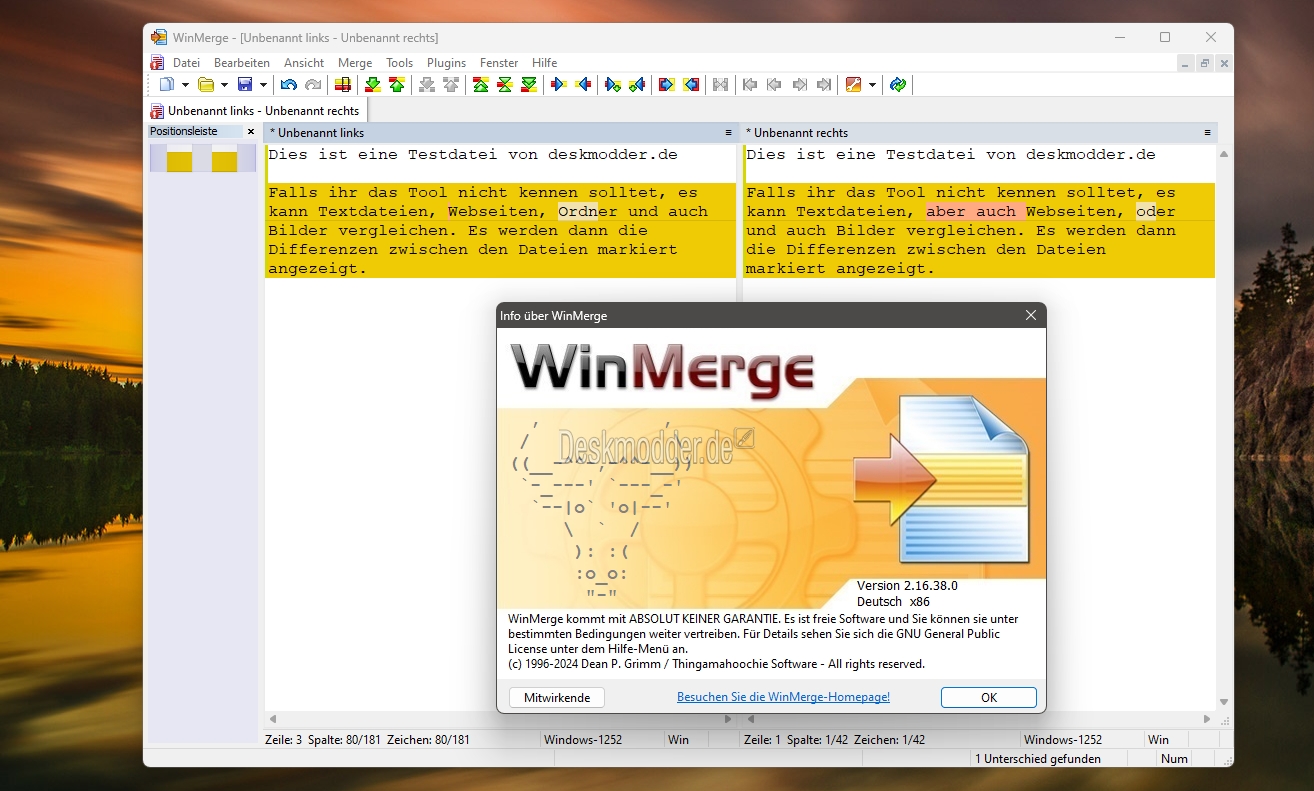Open the Bearbeiten menu
Image resolution: width=1314 pixels, height=791 pixels.
pos(242,62)
